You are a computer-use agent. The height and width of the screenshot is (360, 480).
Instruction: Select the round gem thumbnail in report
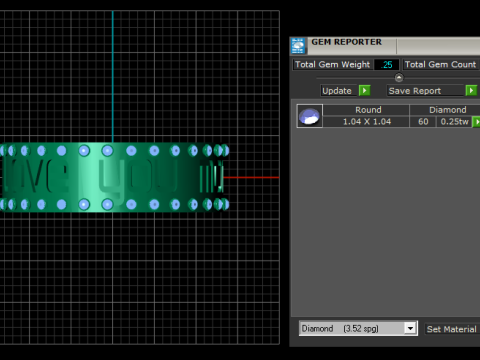click(310, 116)
